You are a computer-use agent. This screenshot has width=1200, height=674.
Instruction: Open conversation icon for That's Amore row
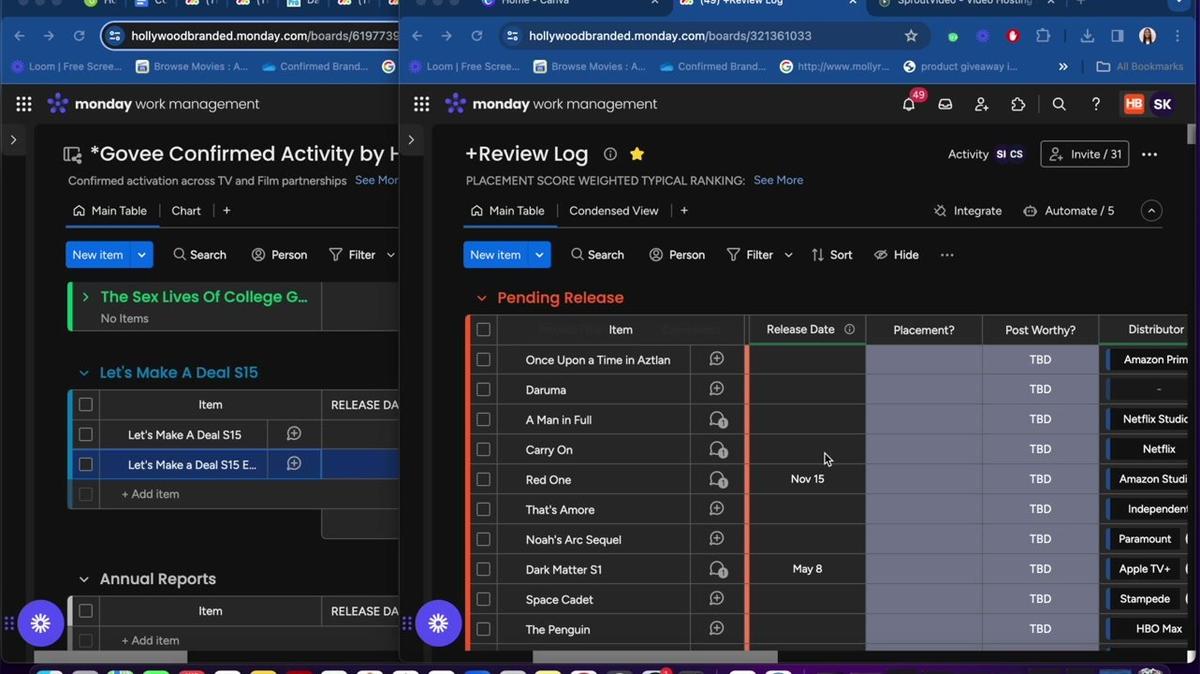pyautogui.click(x=716, y=509)
